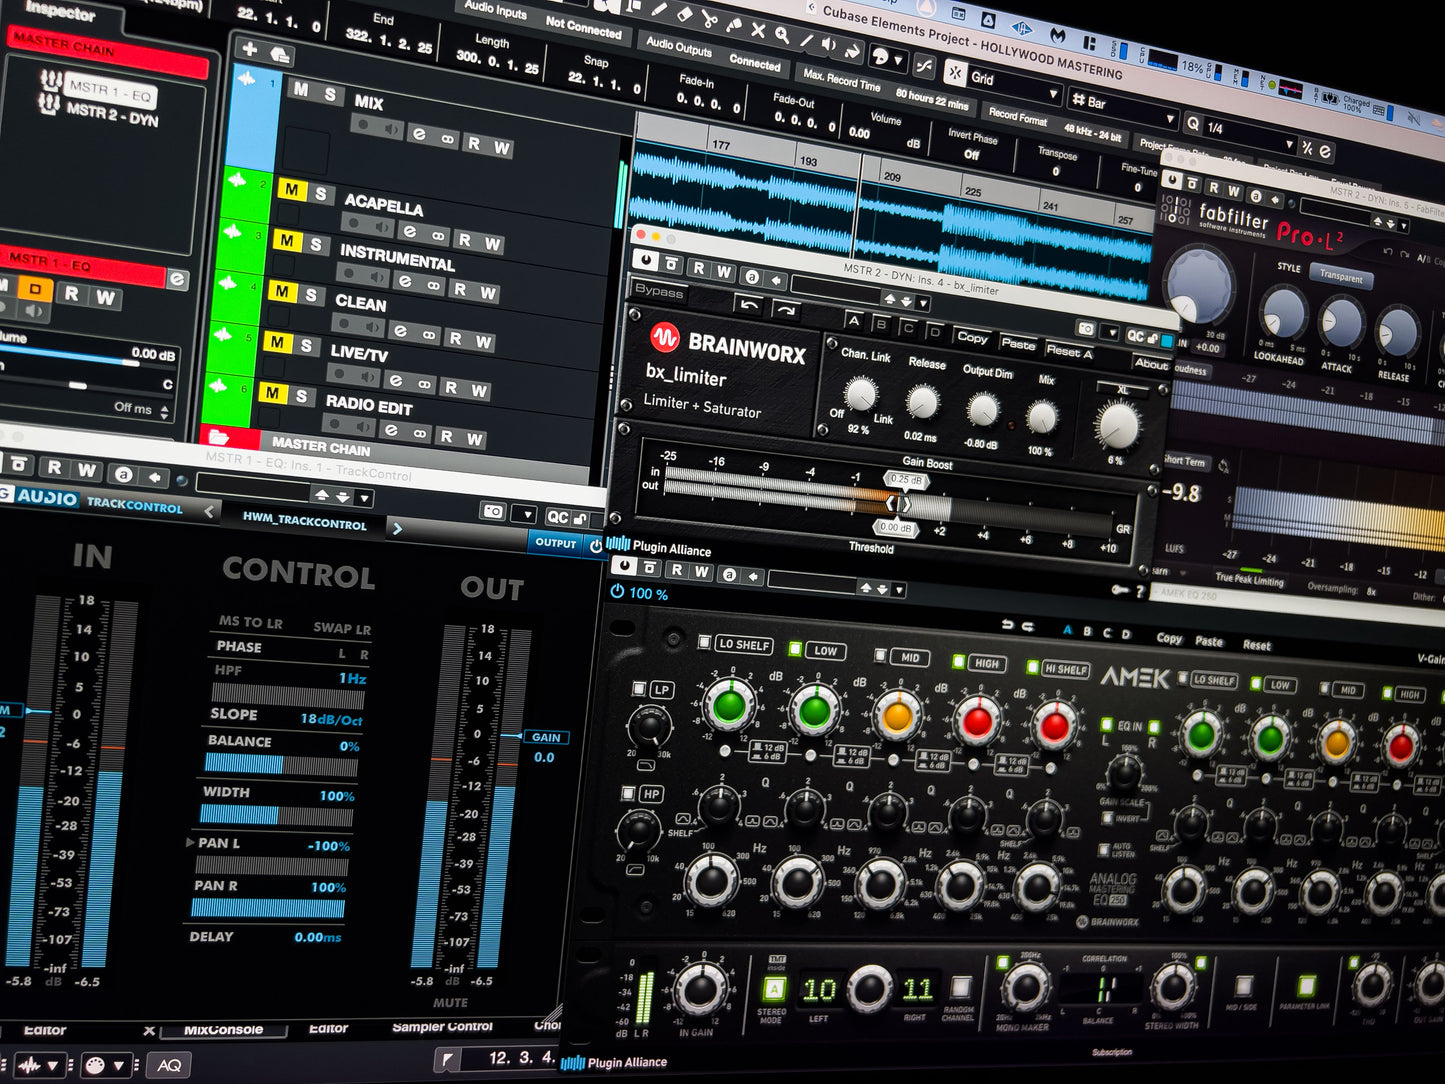Toggle the XL saturation button in bx_limiter

click(1122, 390)
